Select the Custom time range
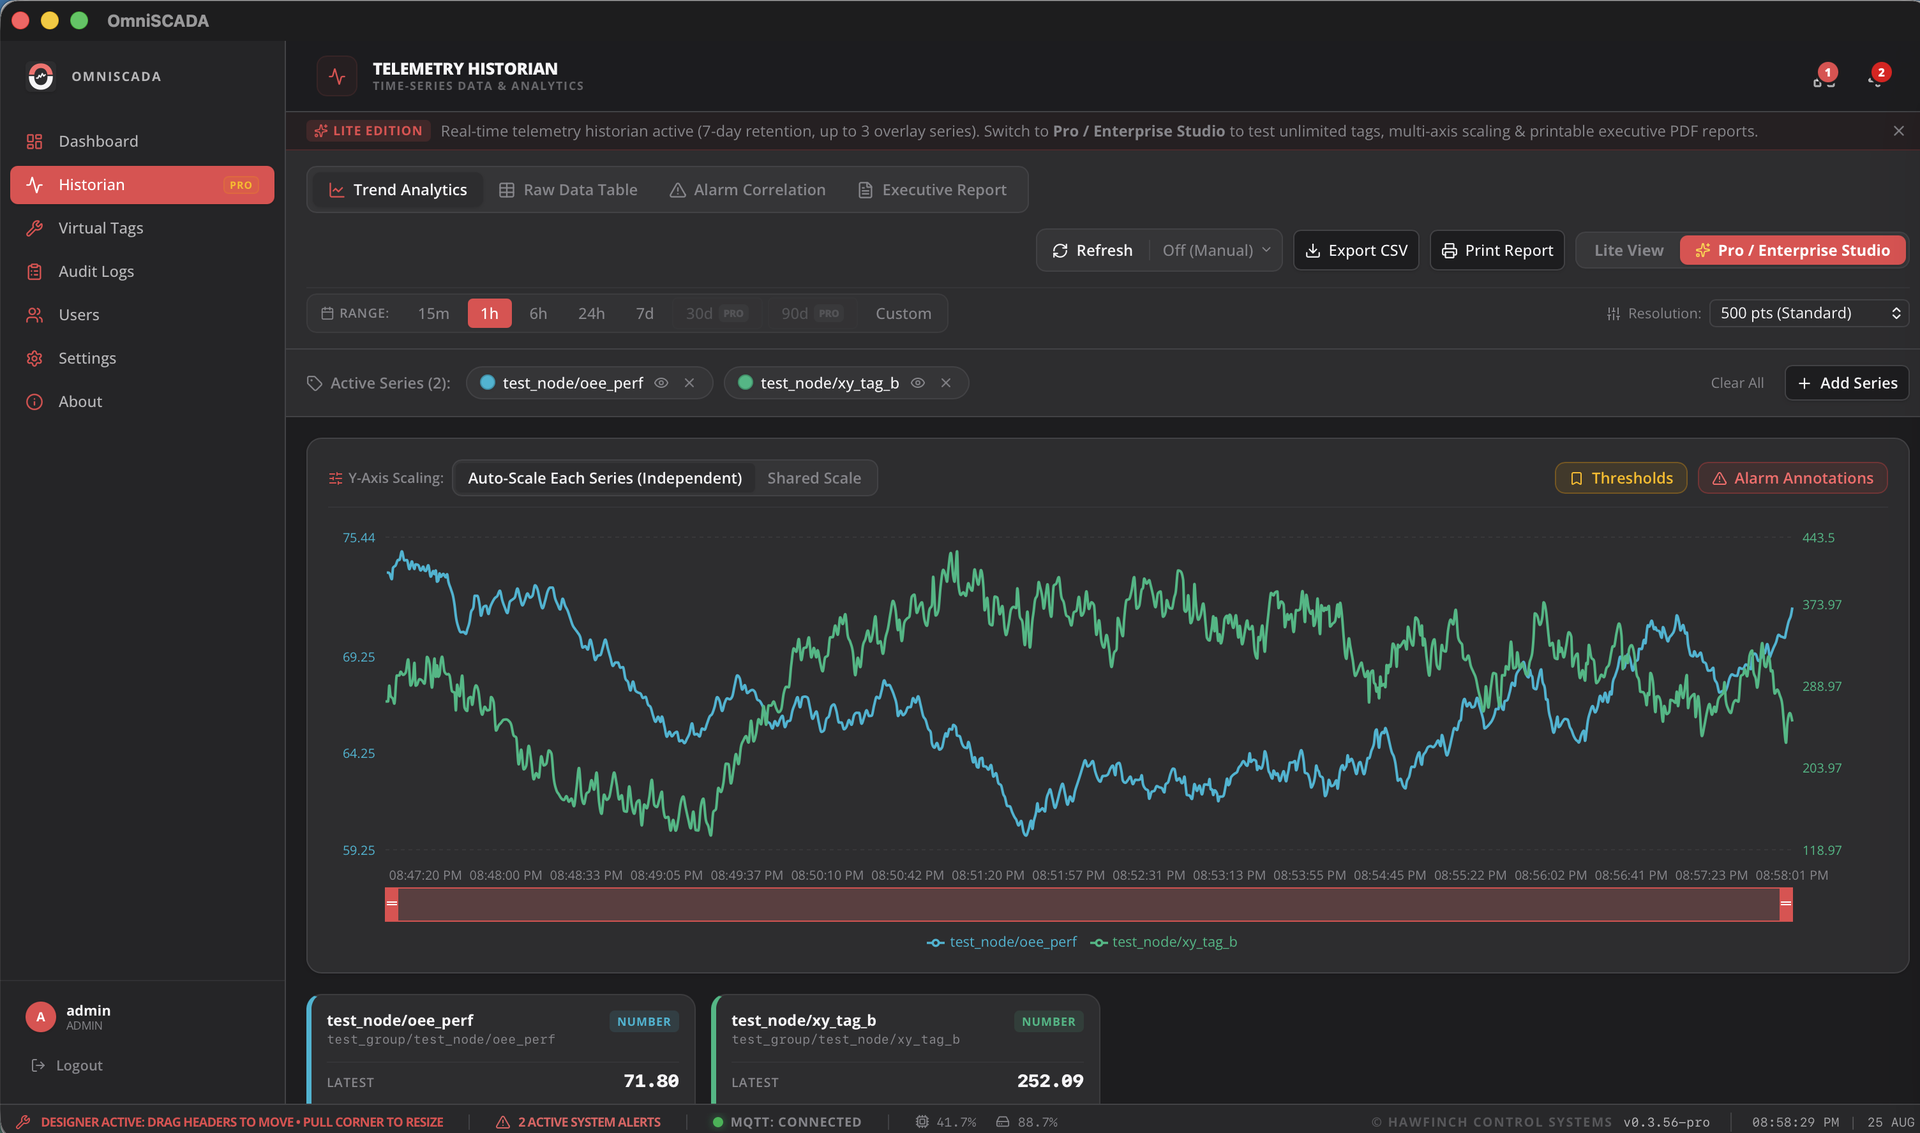Viewport: 1920px width, 1133px height. coord(903,313)
